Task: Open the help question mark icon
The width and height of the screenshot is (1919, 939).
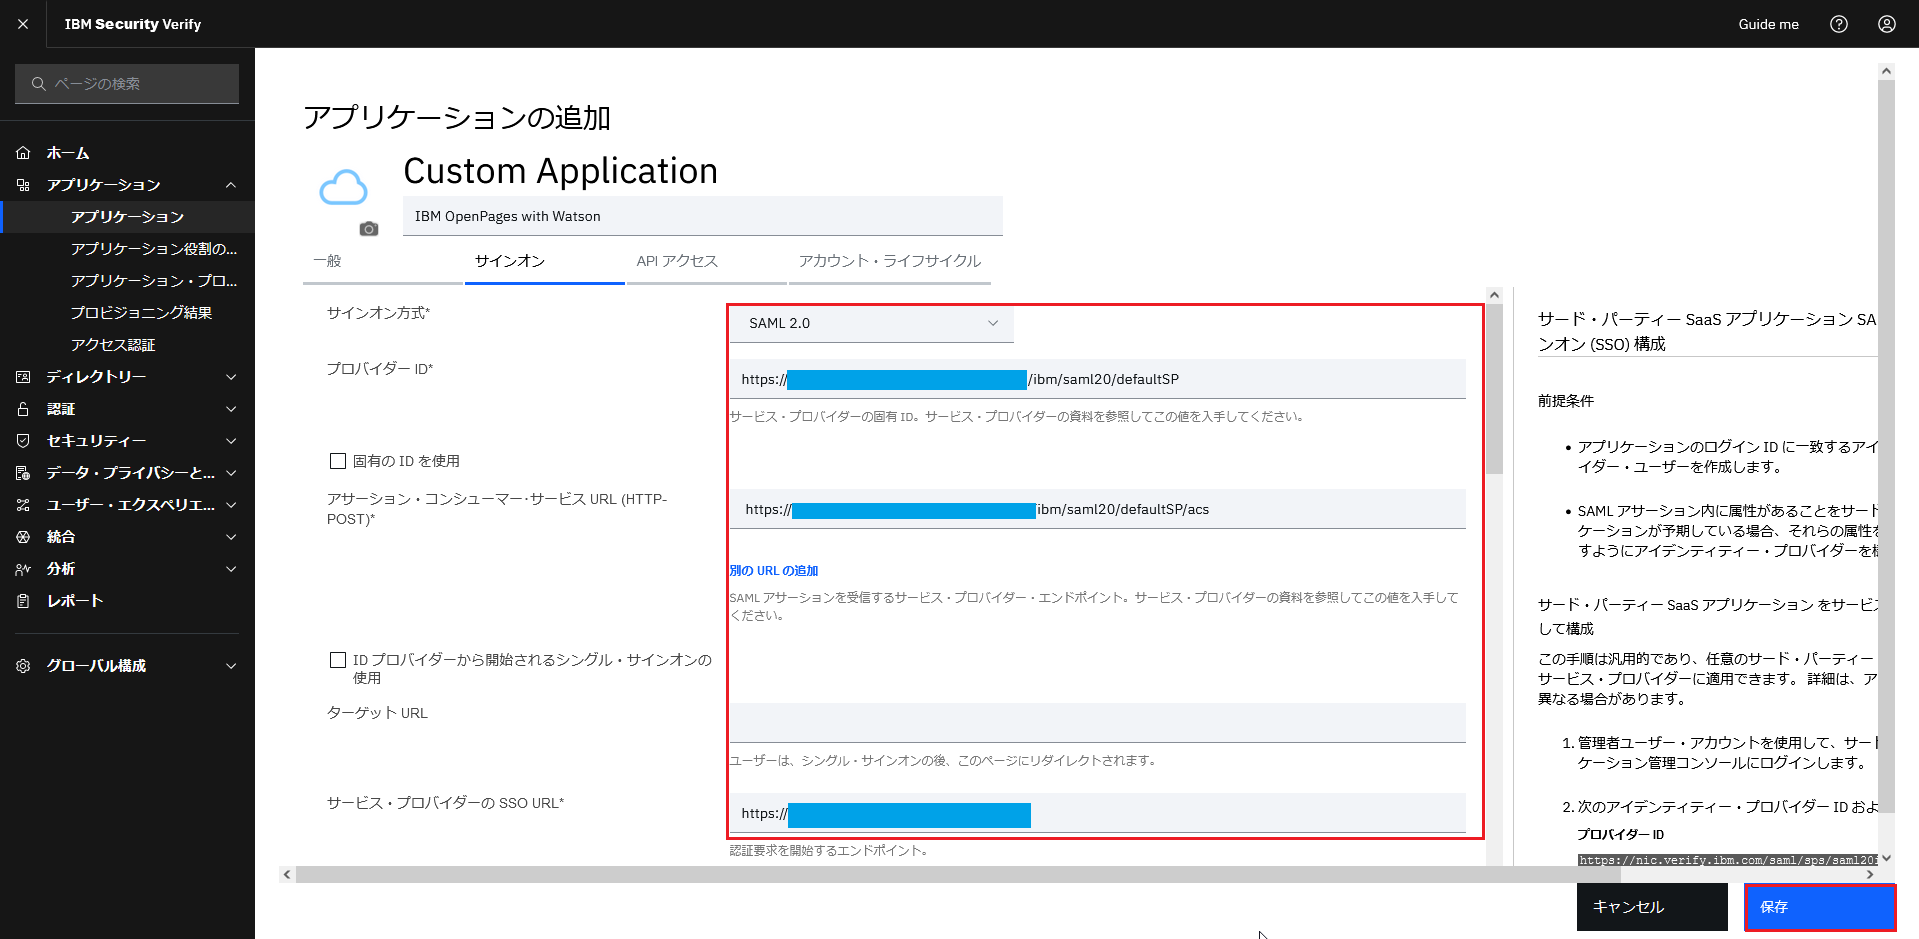Action: (1838, 24)
